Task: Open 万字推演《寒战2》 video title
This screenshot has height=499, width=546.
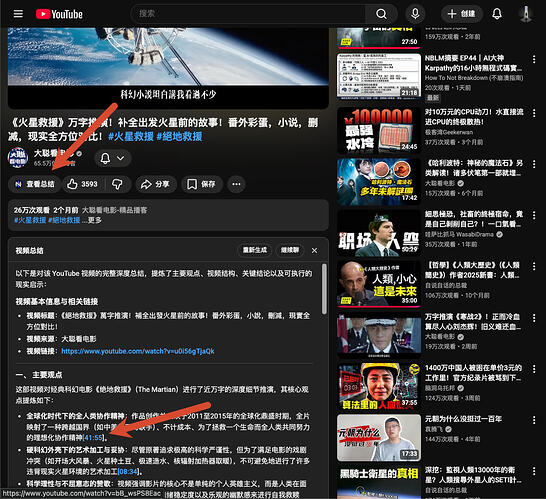Action: (473, 322)
